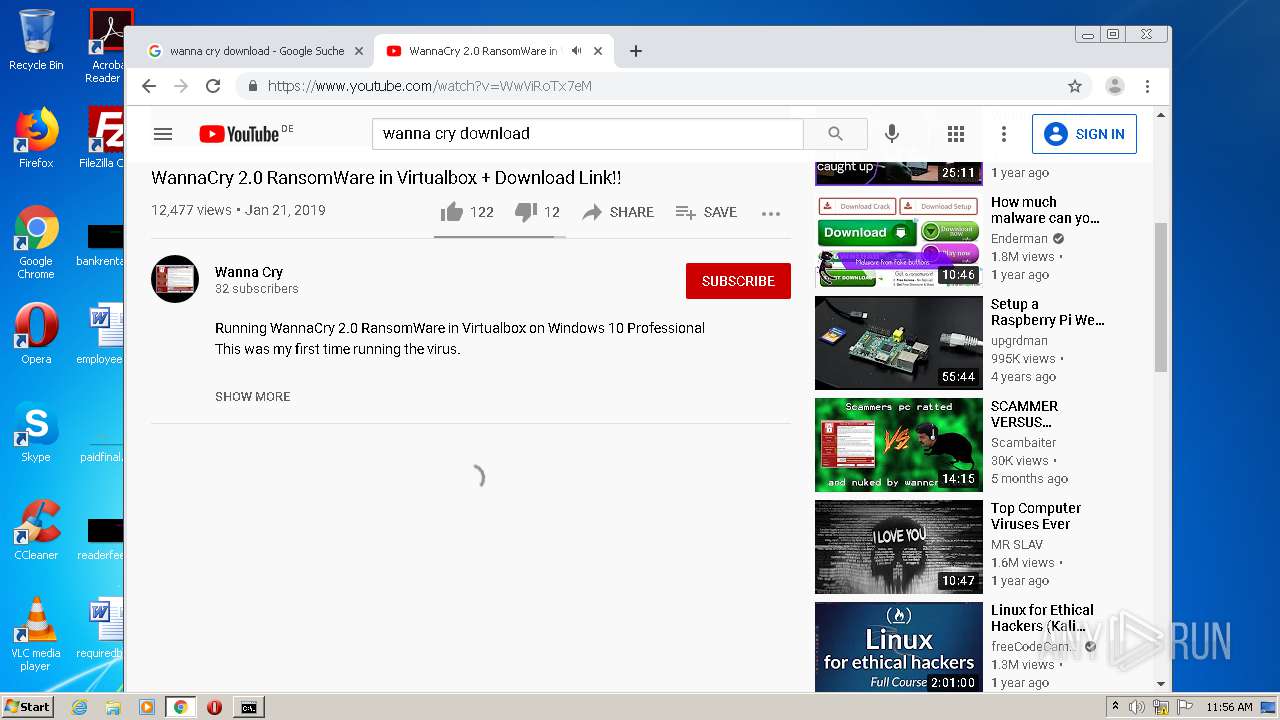The height and width of the screenshot is (720, 1280).
Task: Launch Skype from desktop
Action: tap(36, 432)
